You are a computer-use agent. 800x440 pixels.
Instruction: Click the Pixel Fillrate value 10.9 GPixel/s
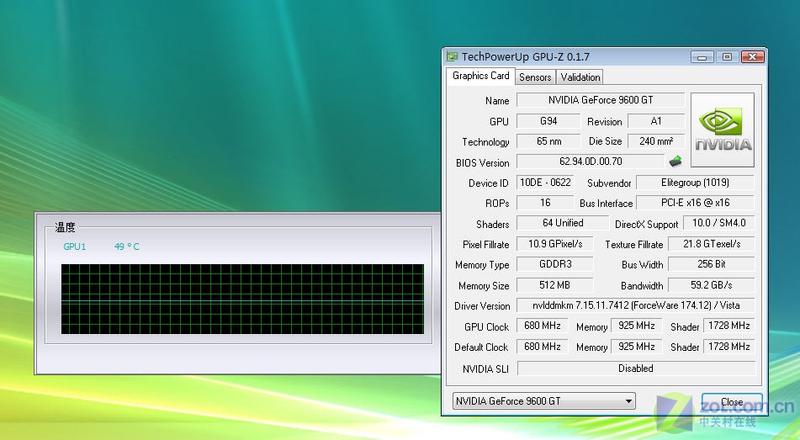[x=555, y=244]
